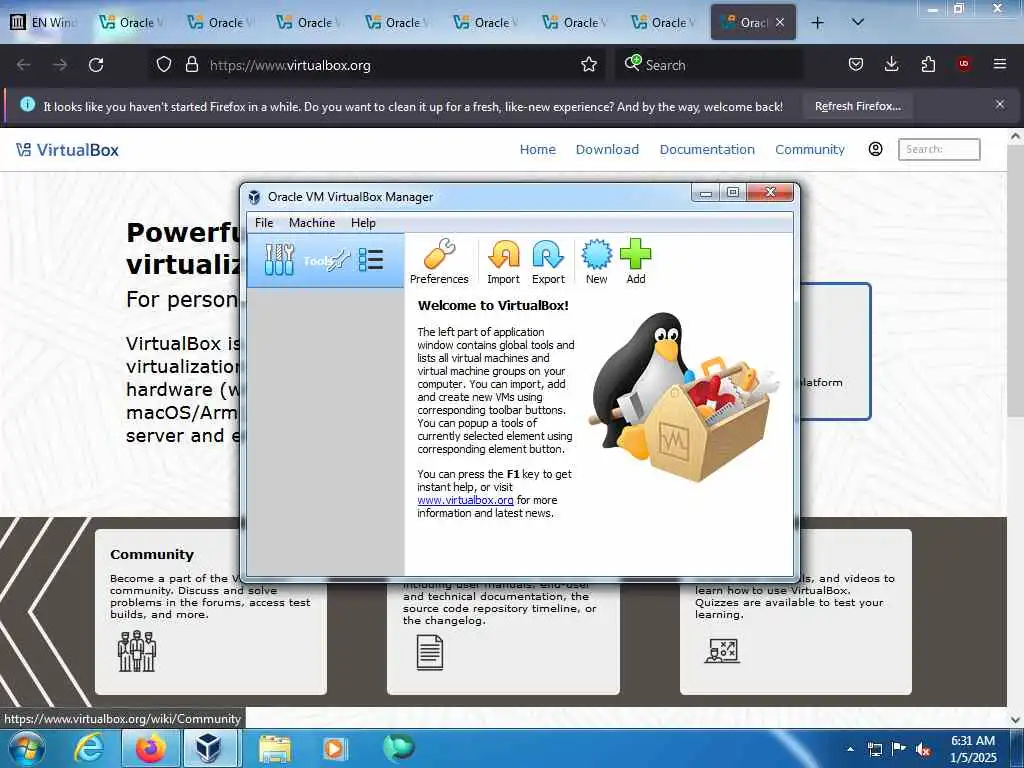Click the document icon in documentation card
Viewport: 1024px width, 768px height.
coord(430,652)
